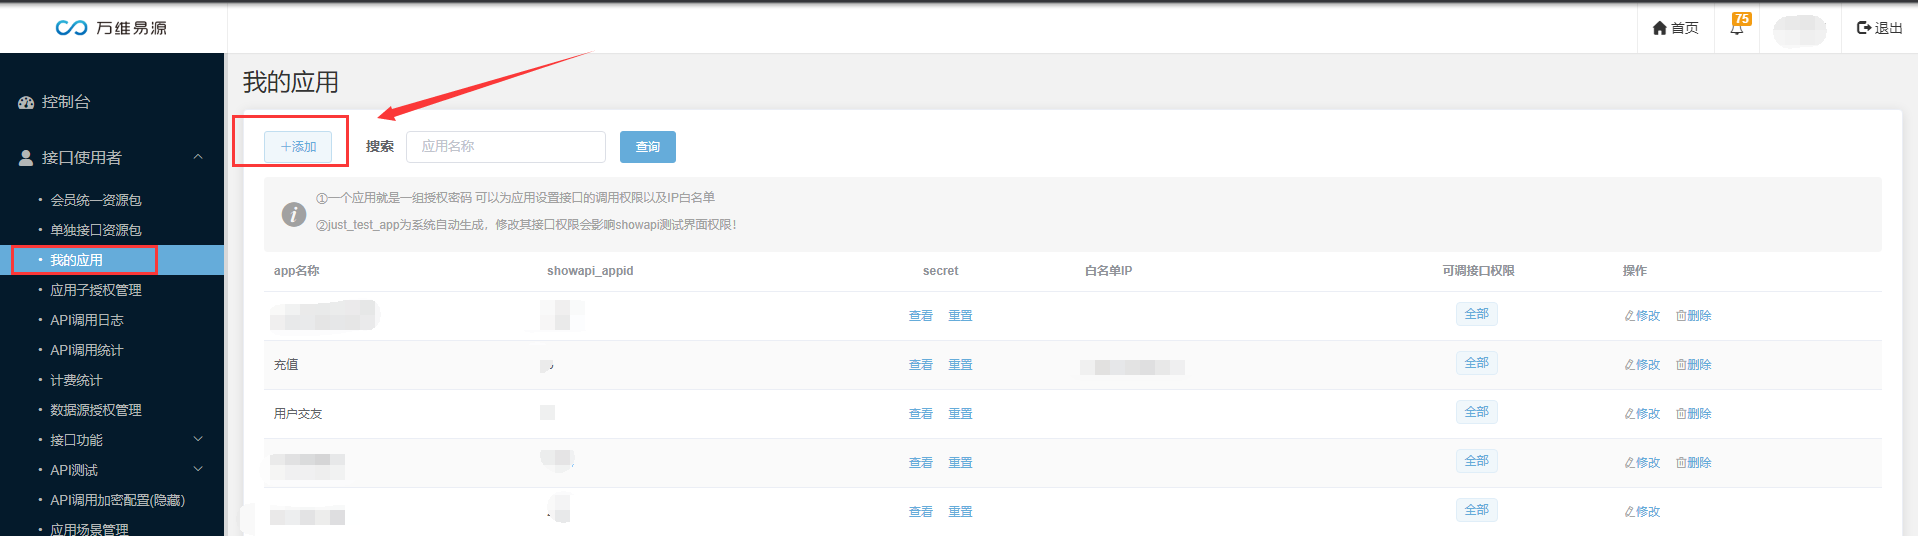Image resolution: width=1918 pixels, height=536 pixels.
Task: Select 我的应用 in sidebar
Action: pyautogui.click(x=77, y=260)
